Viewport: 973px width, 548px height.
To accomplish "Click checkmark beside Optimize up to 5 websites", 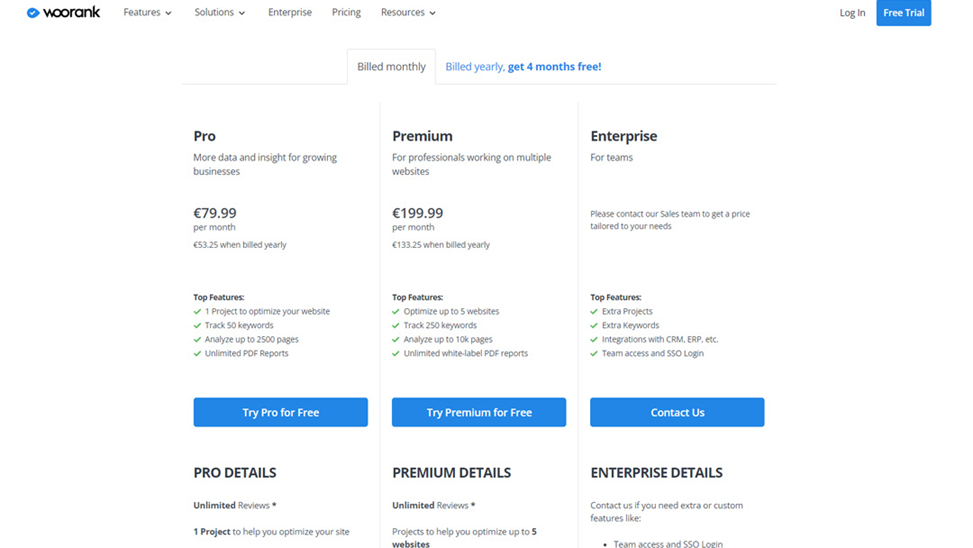I will (396, 312).
